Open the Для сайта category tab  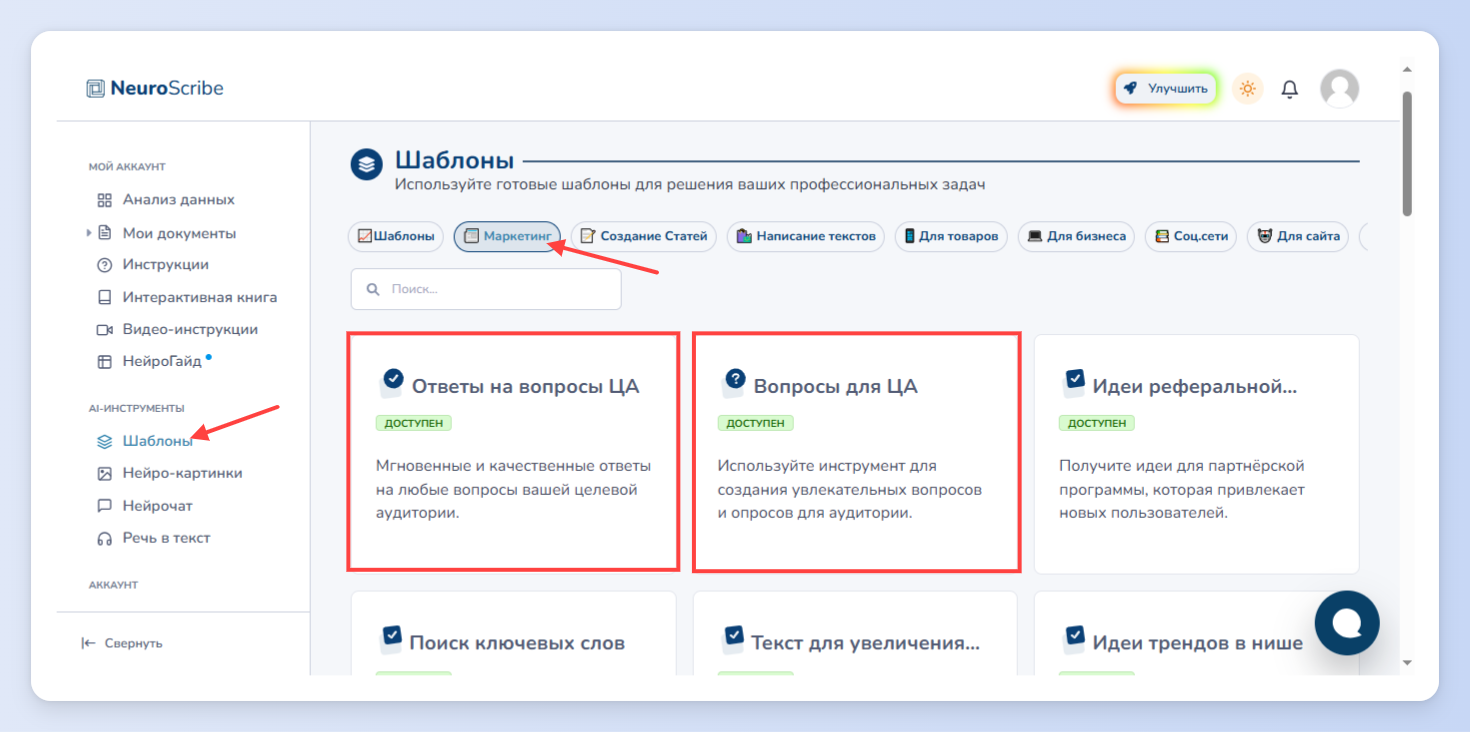[x=1298, y=237]
